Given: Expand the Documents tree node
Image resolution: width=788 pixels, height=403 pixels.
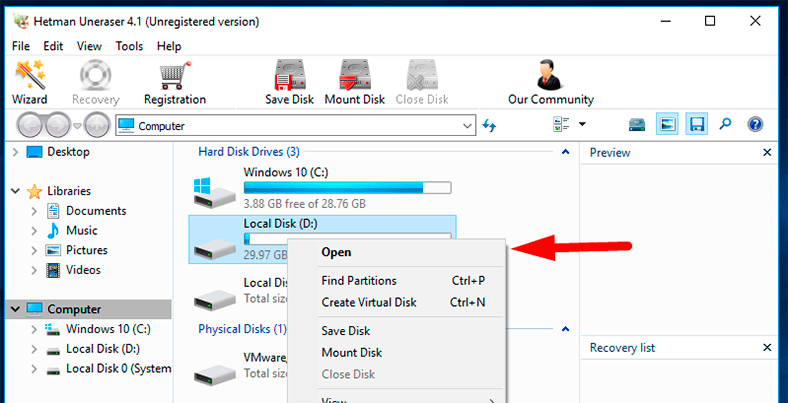Looking at the screenshot, I should [34, 211].
